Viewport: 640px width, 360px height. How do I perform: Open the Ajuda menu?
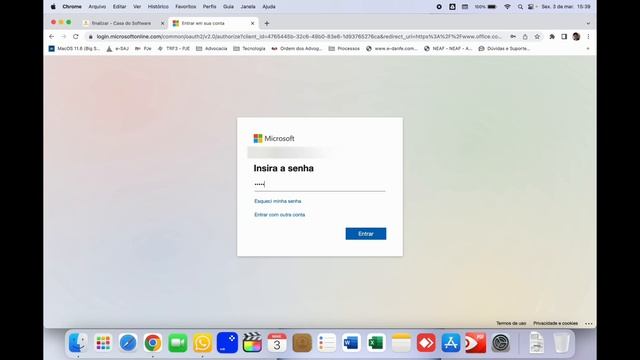269,7
